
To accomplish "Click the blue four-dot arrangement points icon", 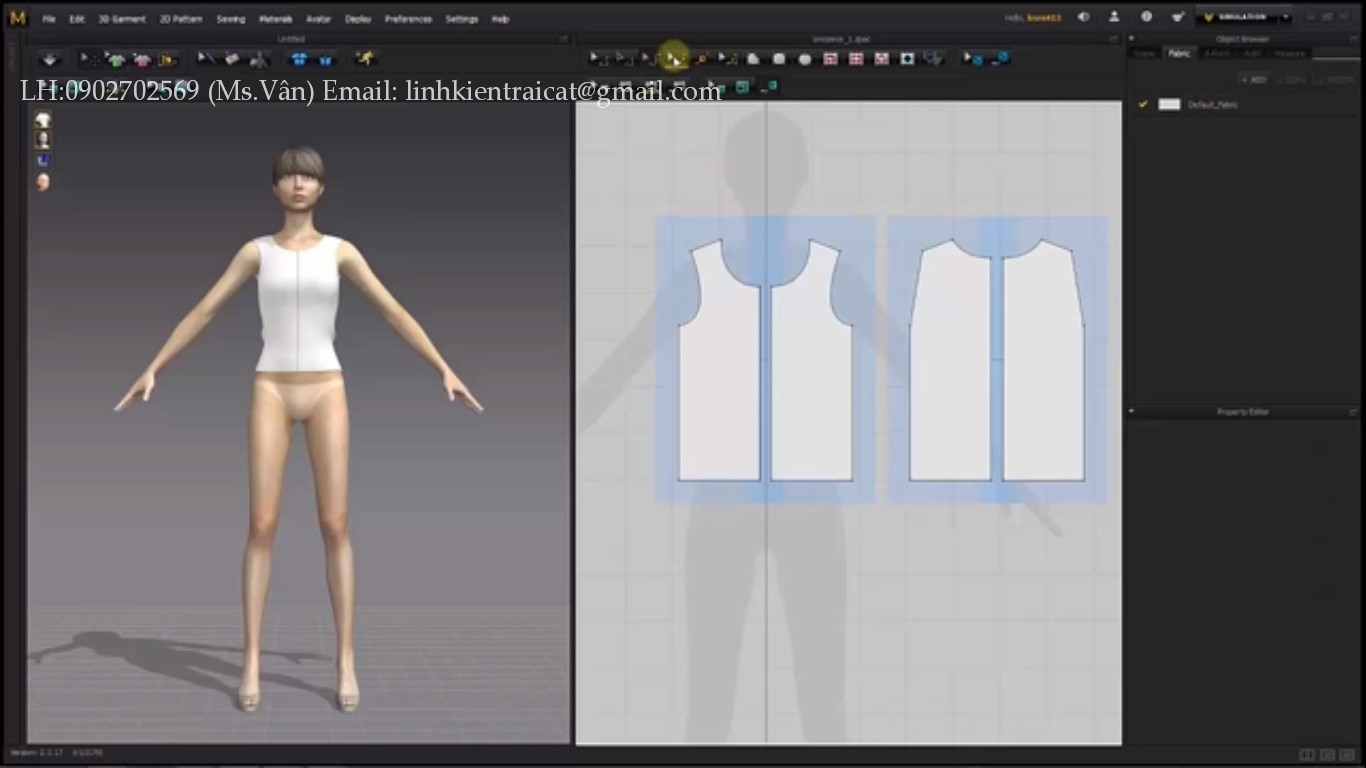I will click(298, 60).
